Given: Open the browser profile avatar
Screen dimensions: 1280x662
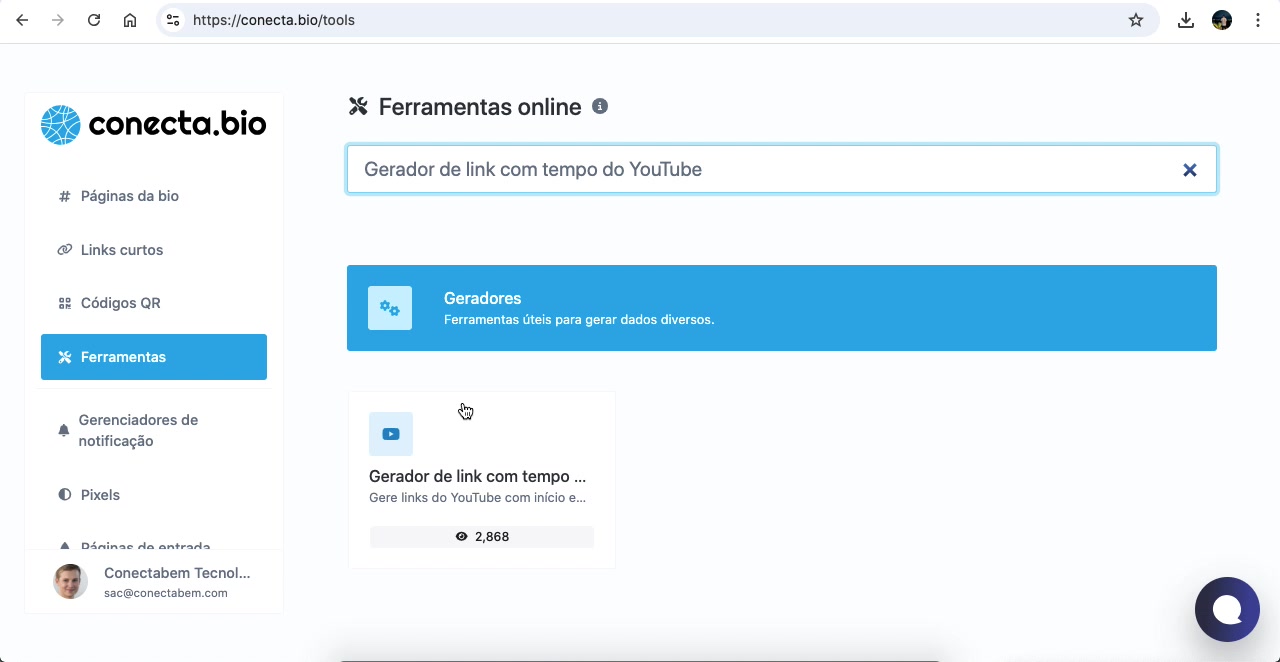Looking at the screenshot, I should (x=1221, y=19).
